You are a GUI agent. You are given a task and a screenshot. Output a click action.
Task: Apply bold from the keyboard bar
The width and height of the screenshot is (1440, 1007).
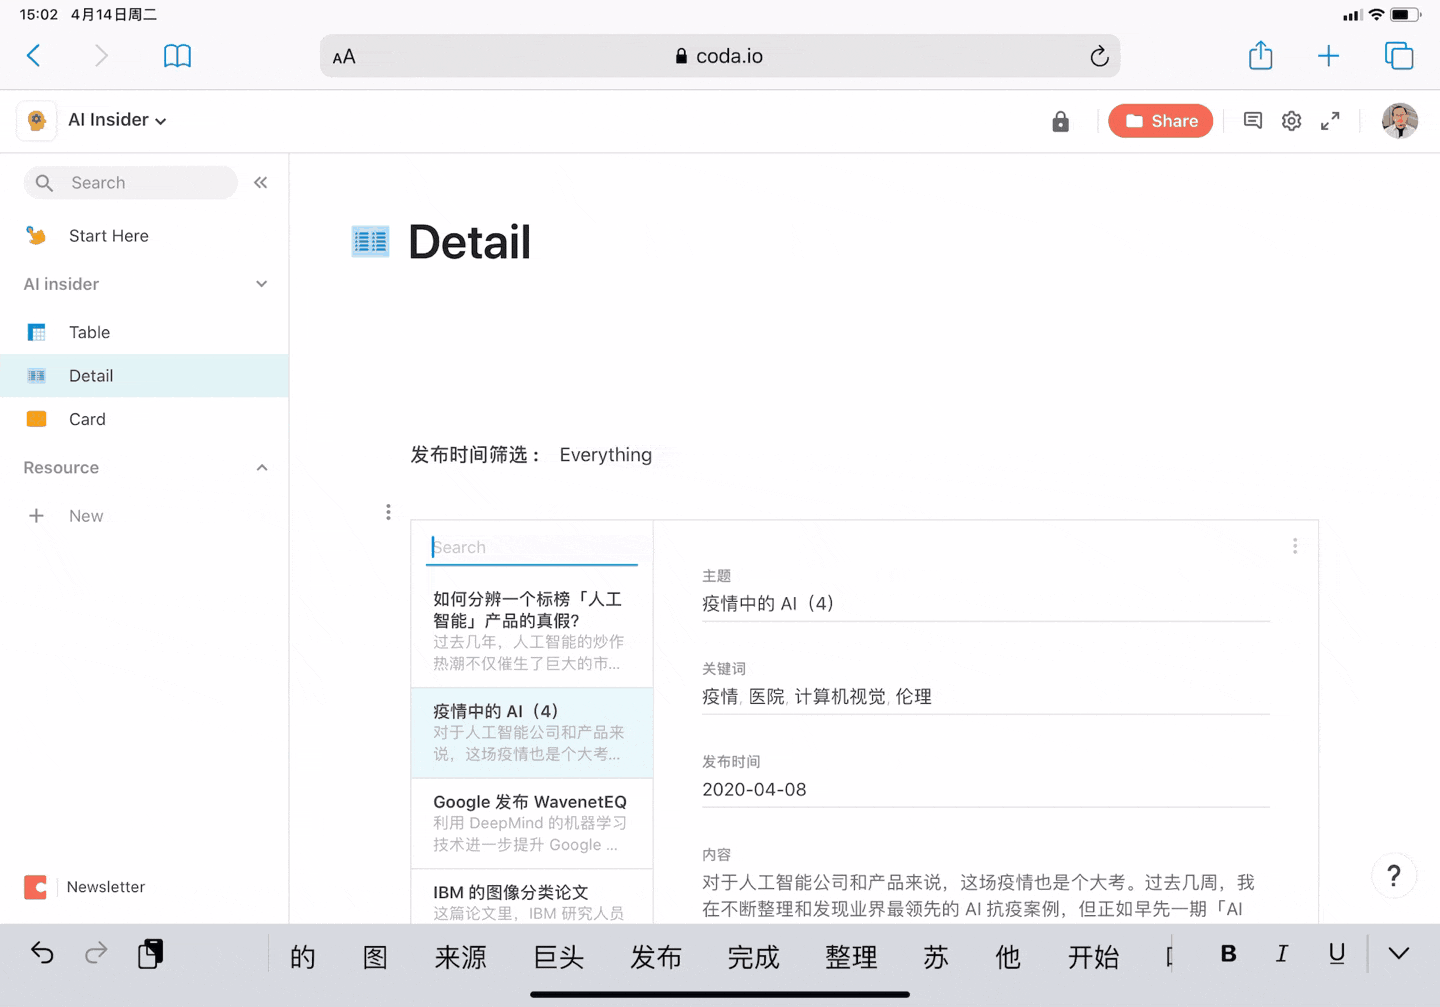pos(1229,954)
